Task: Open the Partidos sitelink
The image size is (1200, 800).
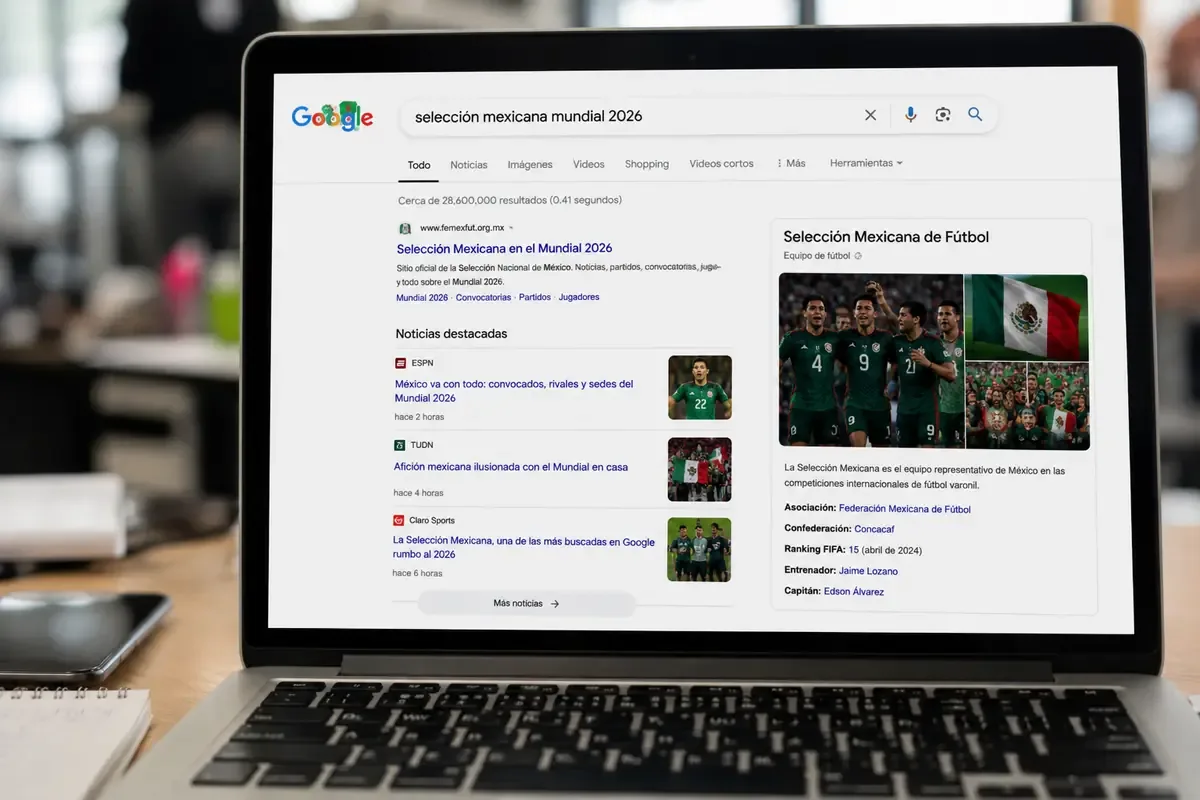Action: click(535, 297)
